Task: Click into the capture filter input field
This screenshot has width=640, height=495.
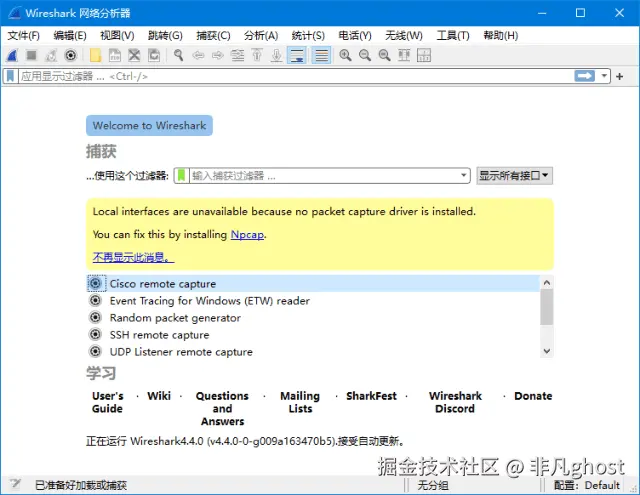Action: coord(324,175)
